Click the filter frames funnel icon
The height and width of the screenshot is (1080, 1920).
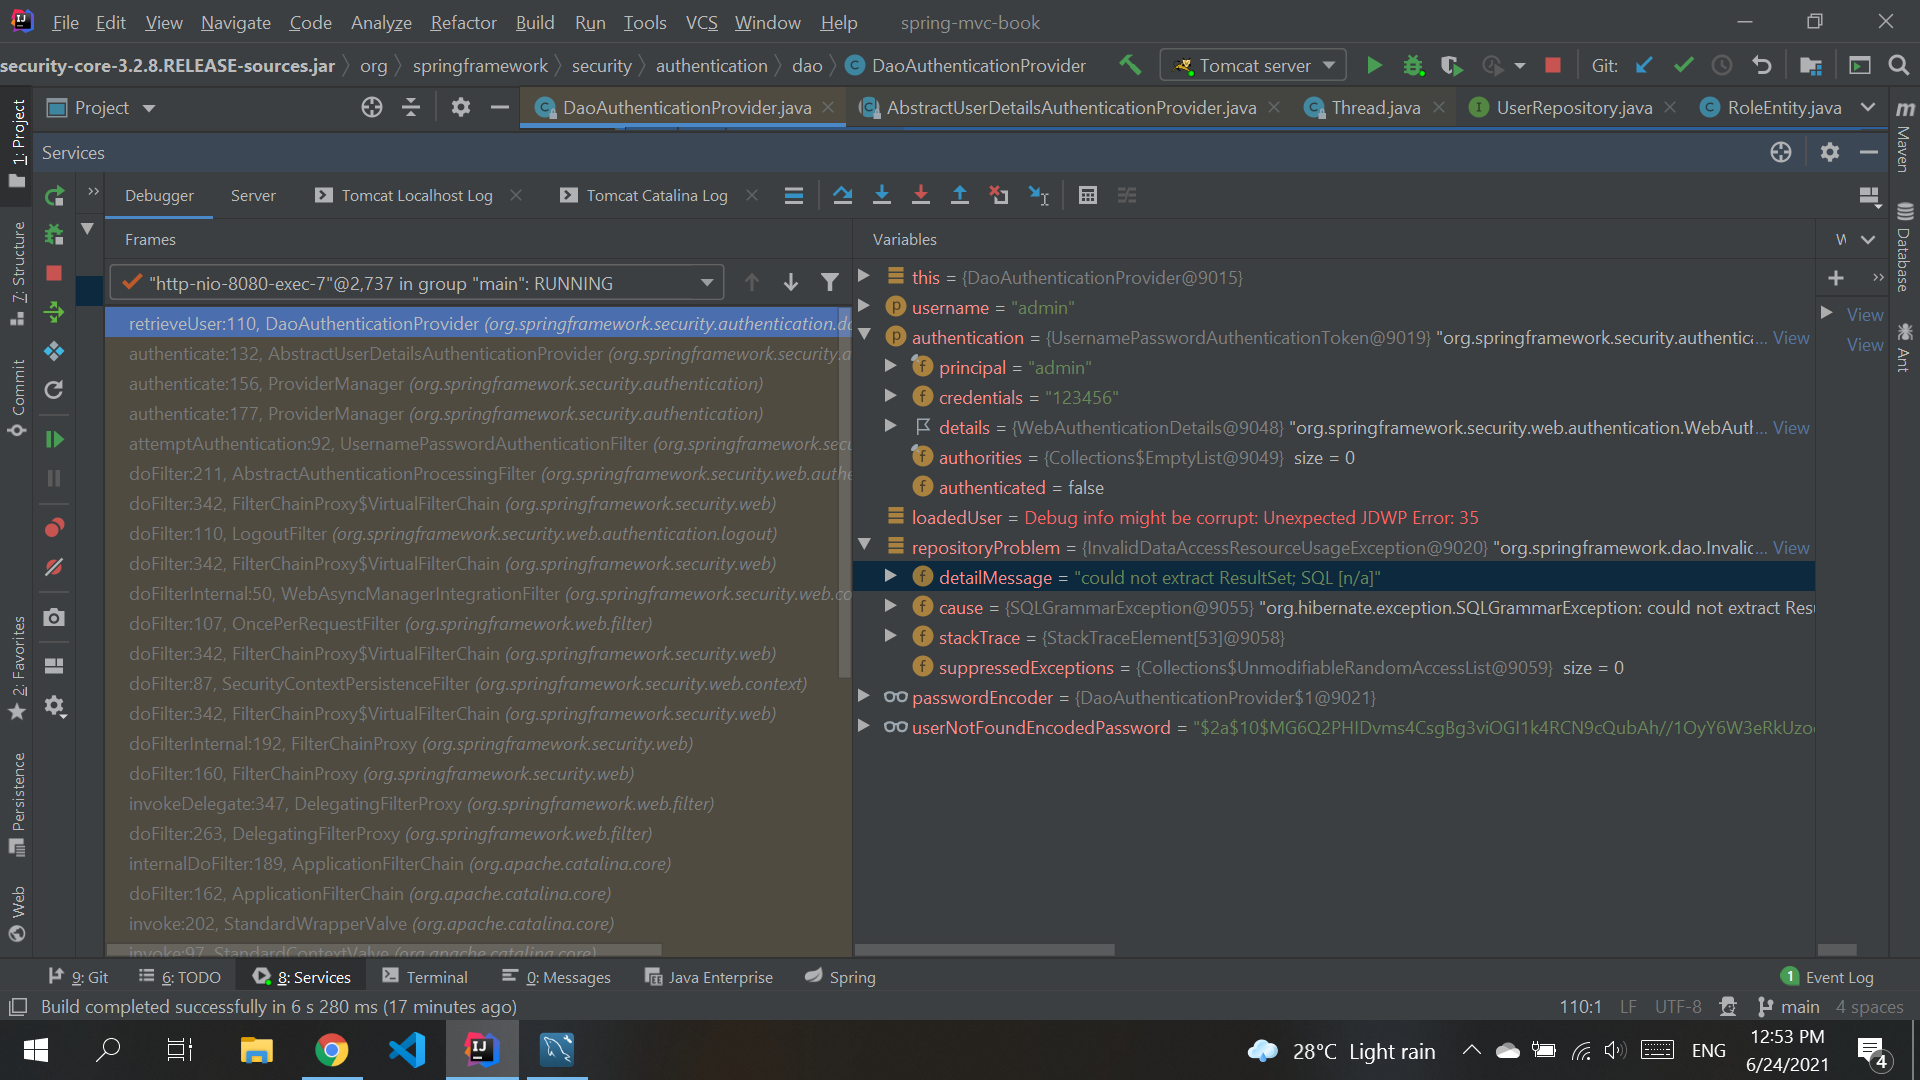829,283
